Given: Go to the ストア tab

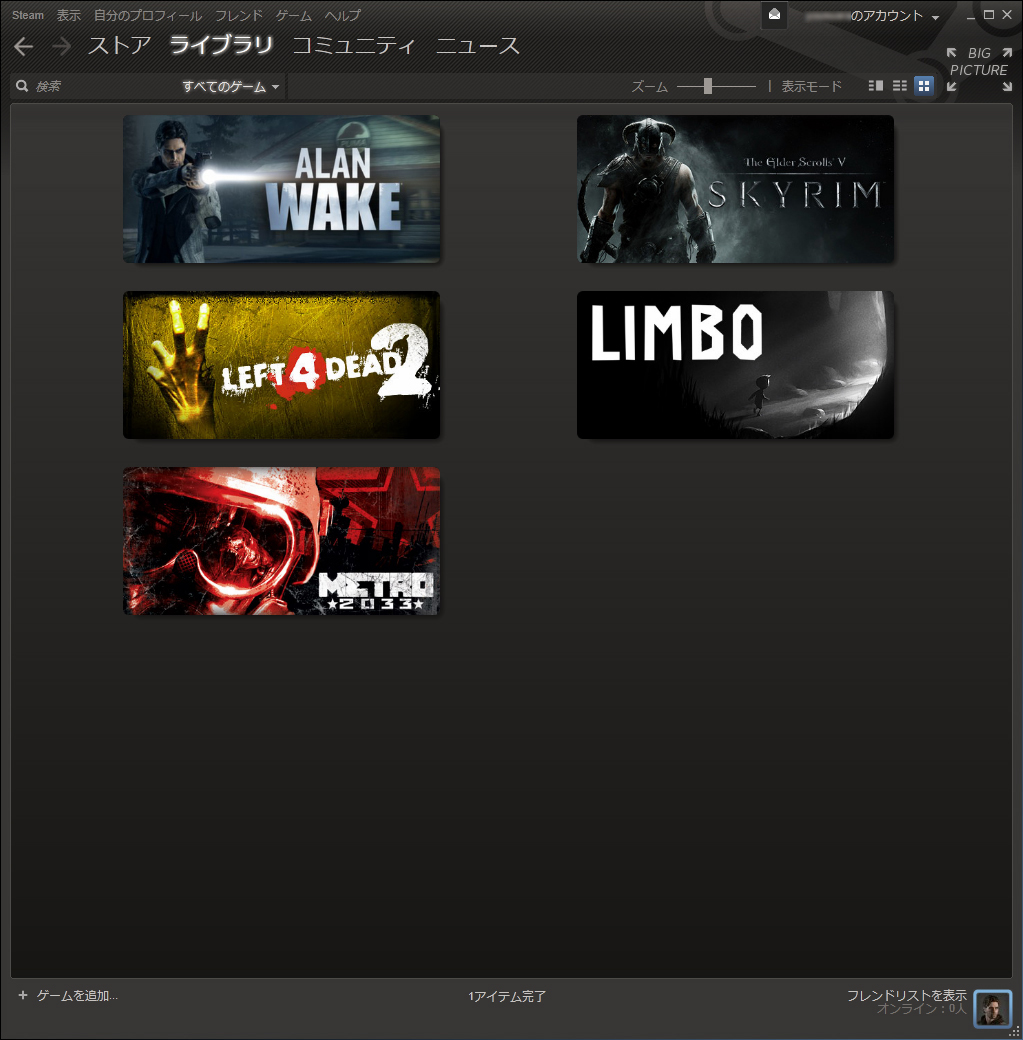Looking at the screenshot, I should coord(119,45).
